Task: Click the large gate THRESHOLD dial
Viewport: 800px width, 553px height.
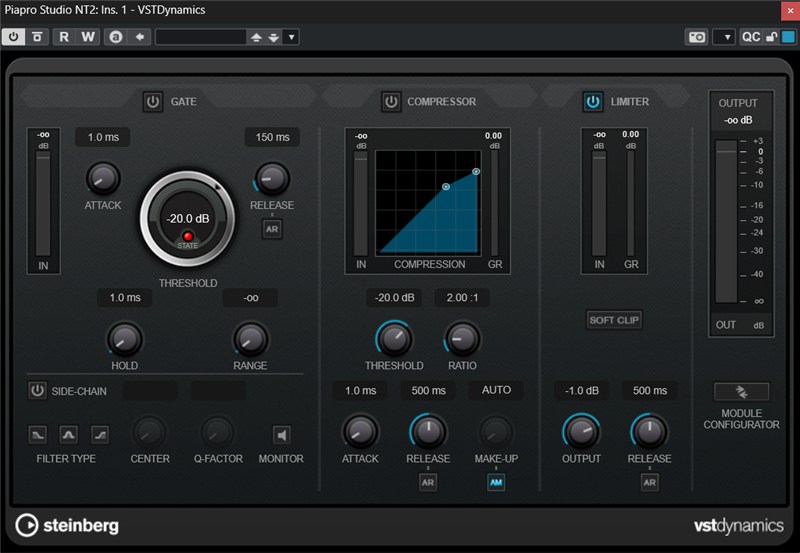Action: point(188,219)
